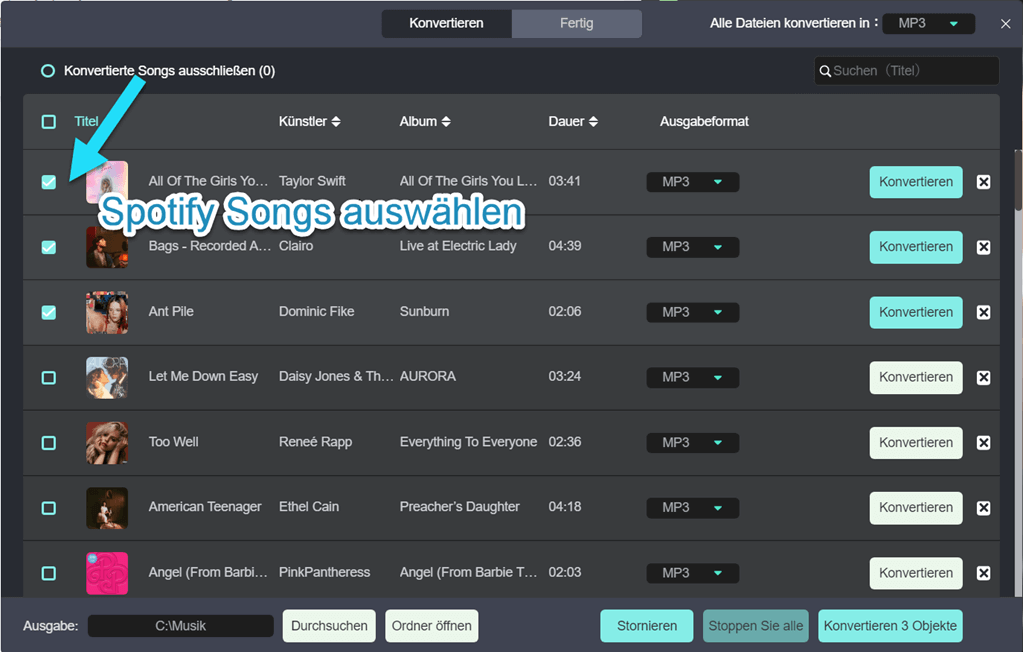Viewport: 1024px width, 652px height.
Task: Switch to the Fertig tab
Action: pyautogui.click(x=577, y=24)
